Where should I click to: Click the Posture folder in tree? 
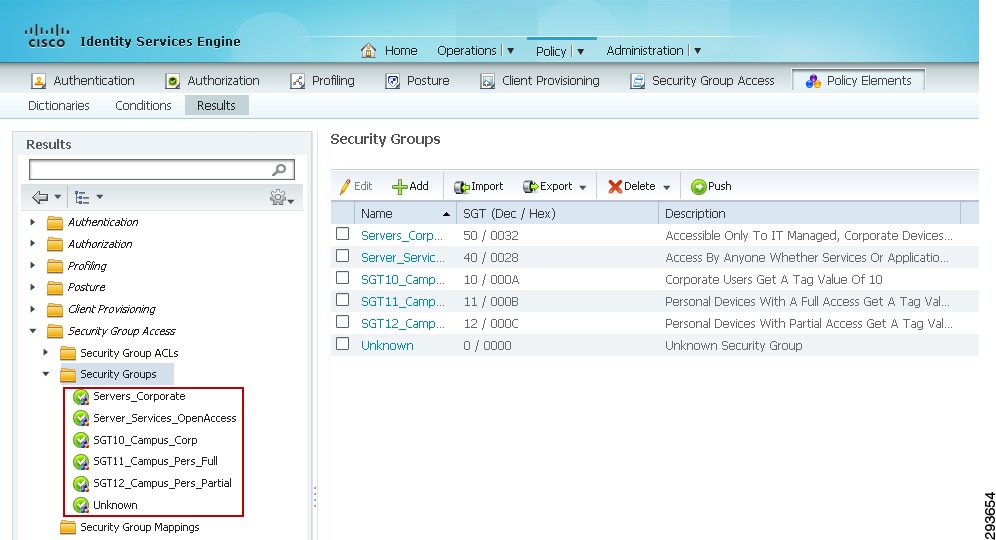(76, 288)
